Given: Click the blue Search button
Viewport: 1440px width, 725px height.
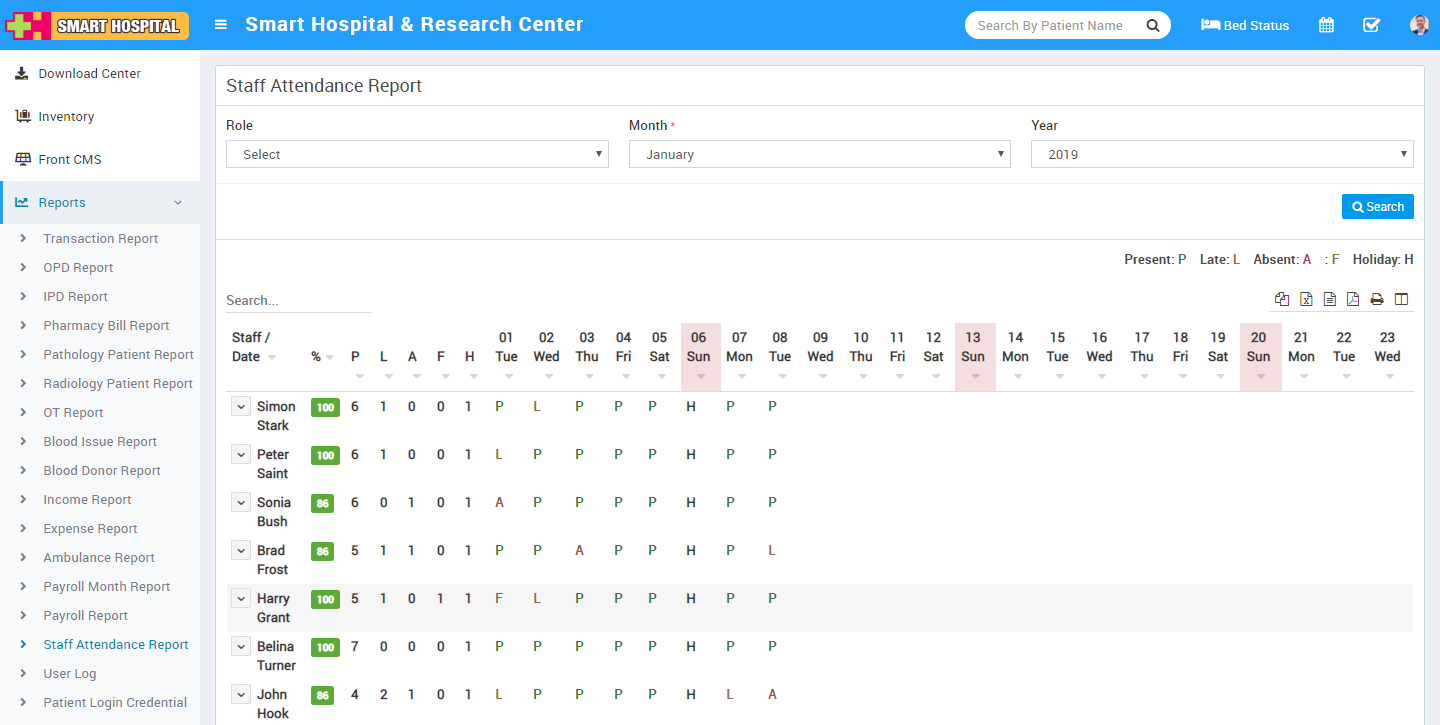Looking at the screenshot, I should [x=1377, y=206].
